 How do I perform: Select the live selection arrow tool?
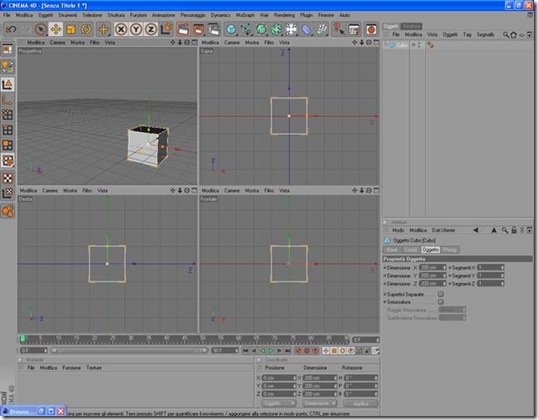(40, 29)
